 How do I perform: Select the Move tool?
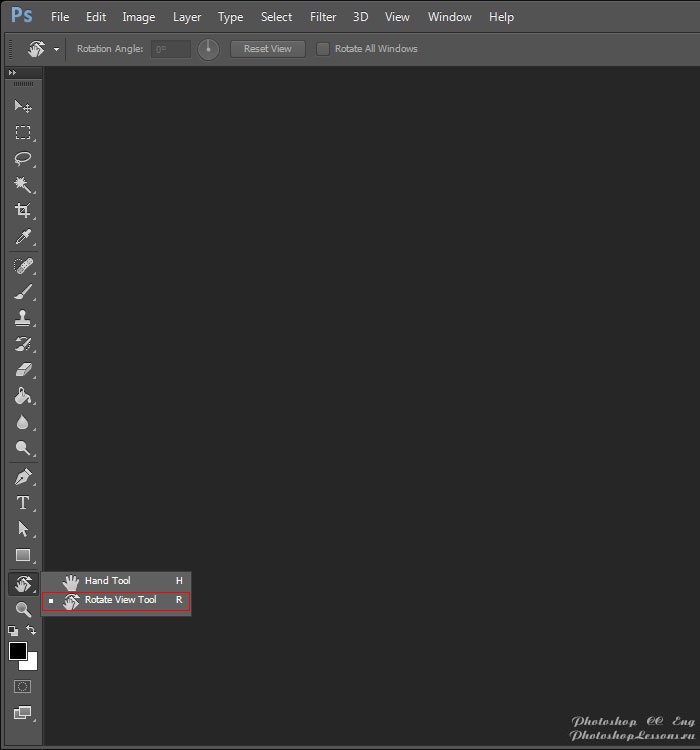click(x=22, y=107)
